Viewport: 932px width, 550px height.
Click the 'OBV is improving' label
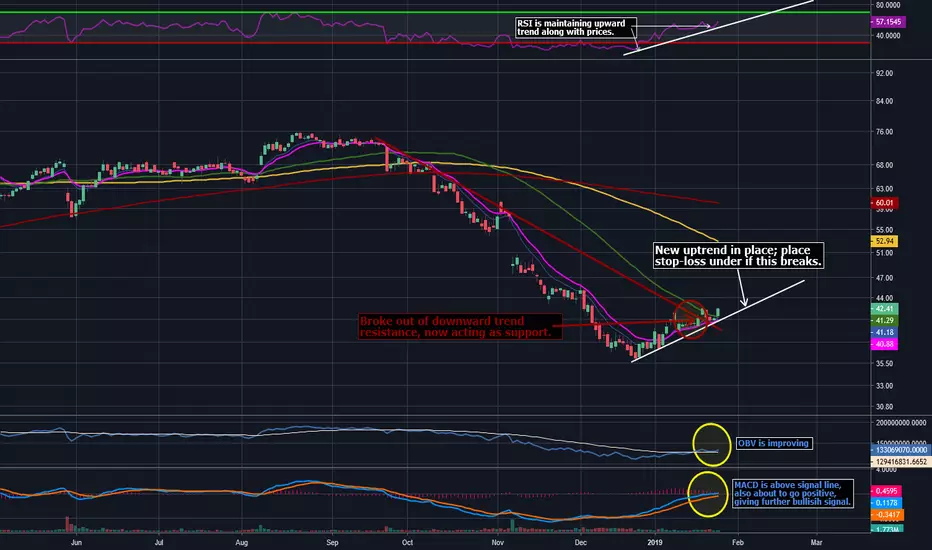tap(774, 444)
